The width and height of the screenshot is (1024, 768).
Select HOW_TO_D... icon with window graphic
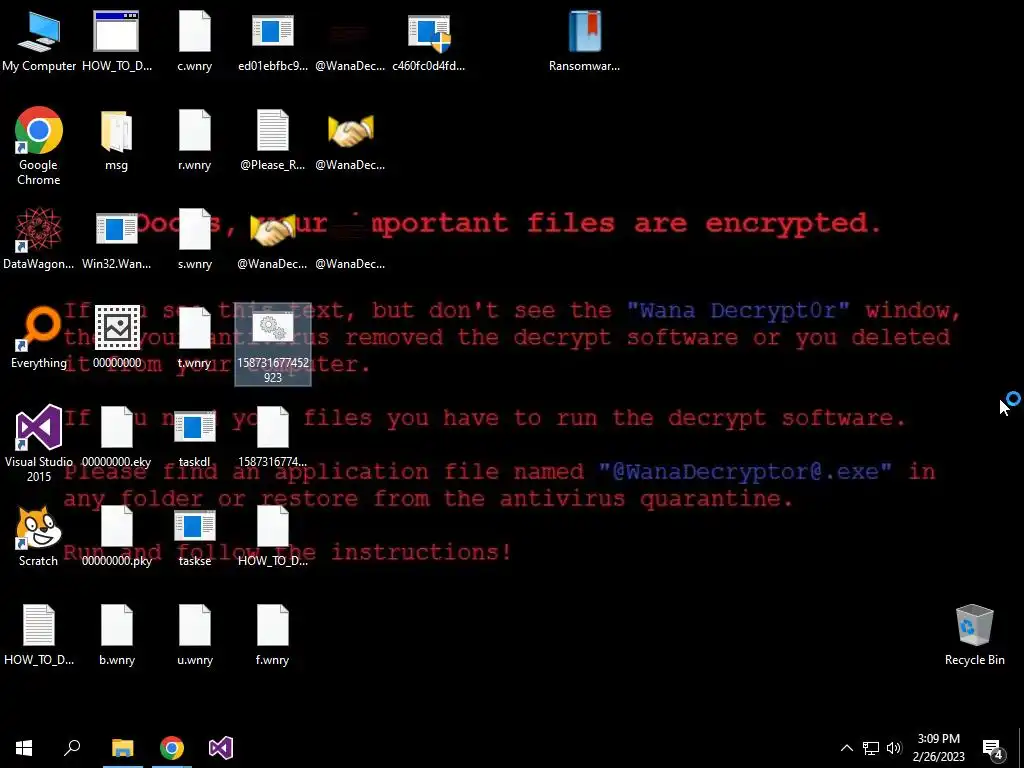[116, 42]
